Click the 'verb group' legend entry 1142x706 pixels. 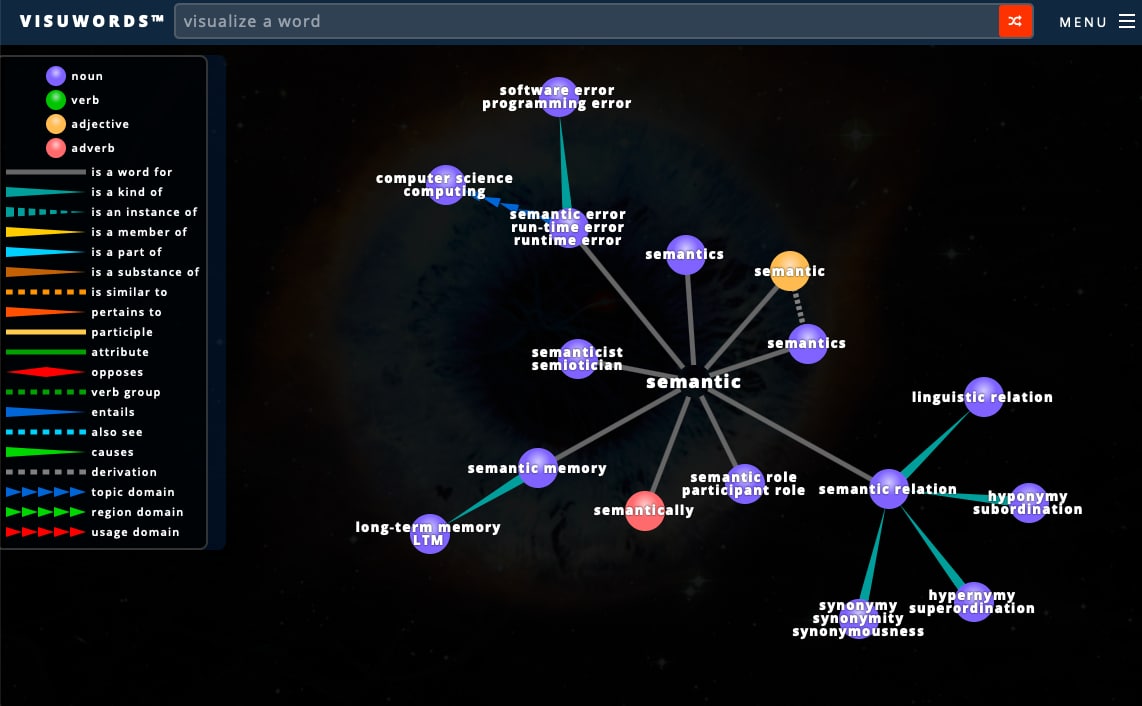[x=83, y=392]
